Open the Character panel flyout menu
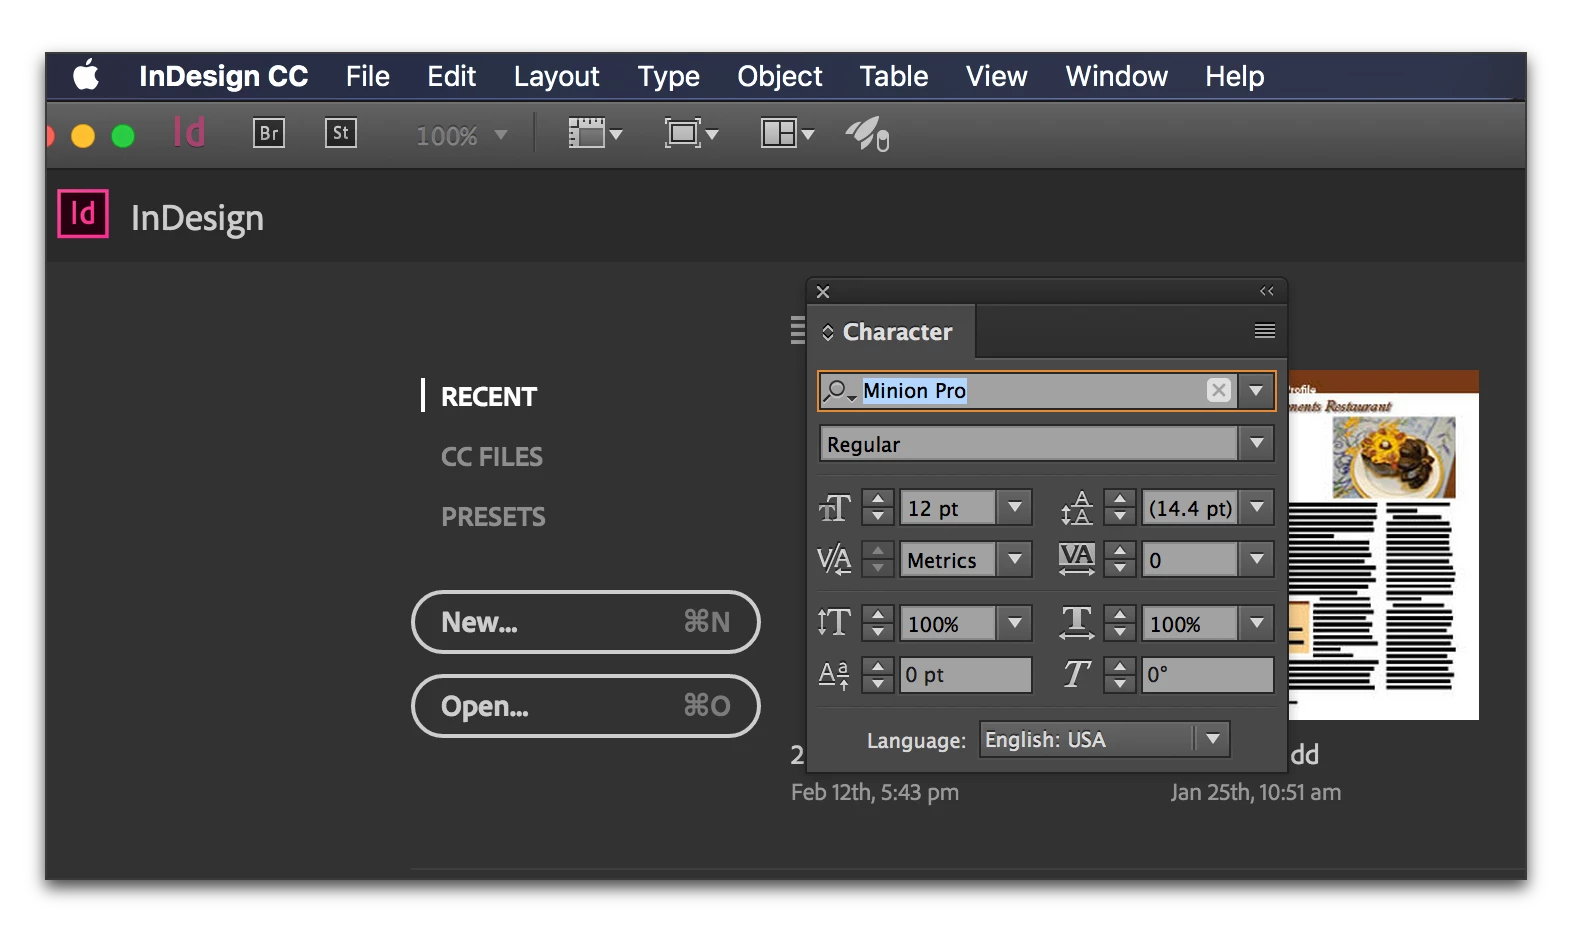The image size is (1573, 932). [x=1265, y=331]
